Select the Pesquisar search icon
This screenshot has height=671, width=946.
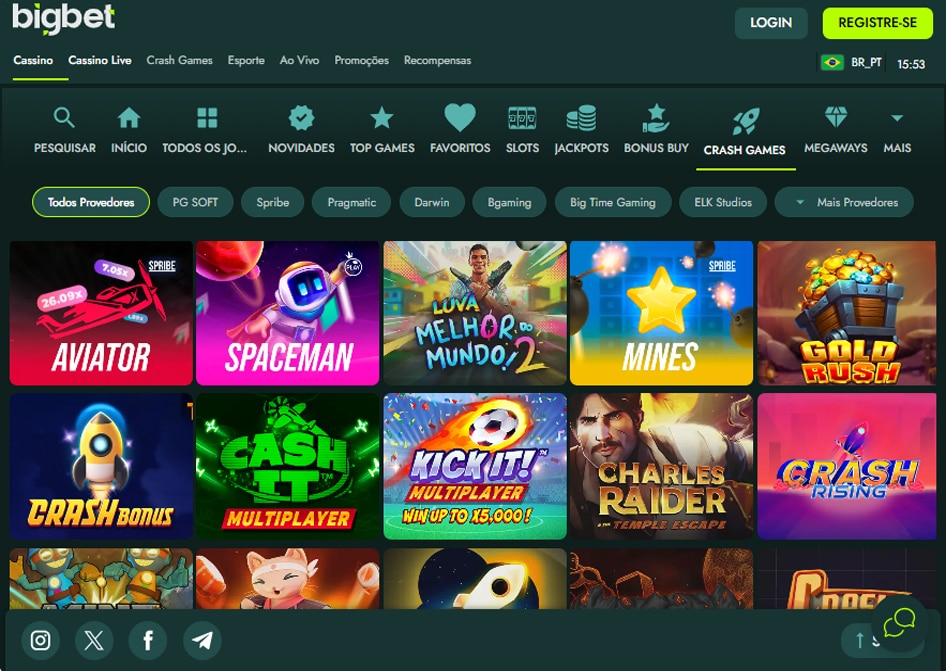[x=64, y=116]
